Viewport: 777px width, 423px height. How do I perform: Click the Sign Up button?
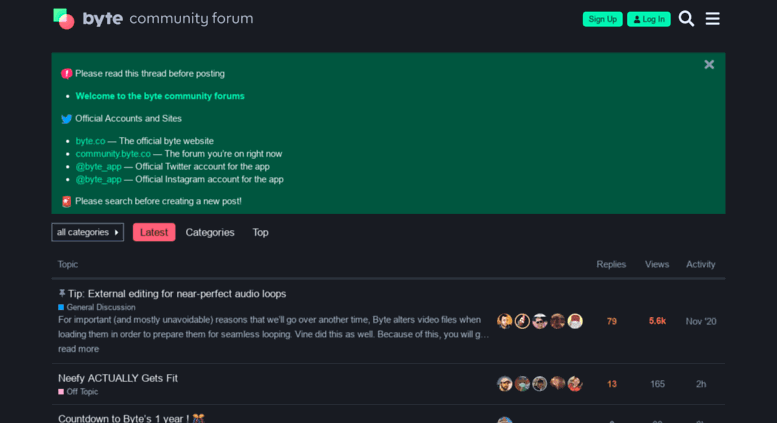[x=603, y=19]
